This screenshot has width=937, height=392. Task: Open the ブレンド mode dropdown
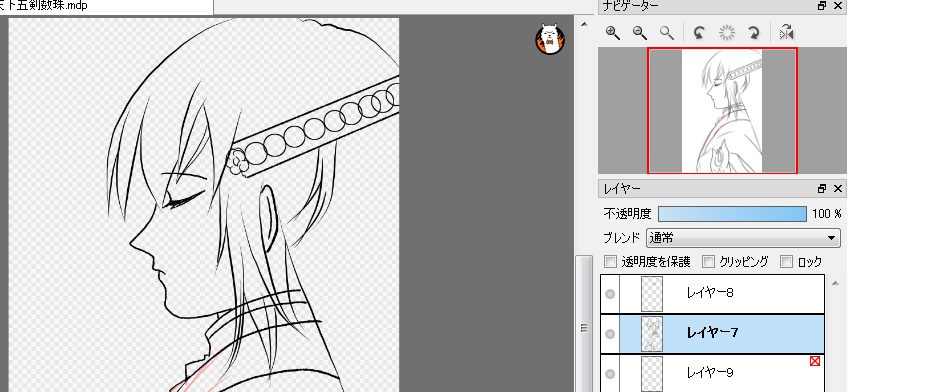743,238
